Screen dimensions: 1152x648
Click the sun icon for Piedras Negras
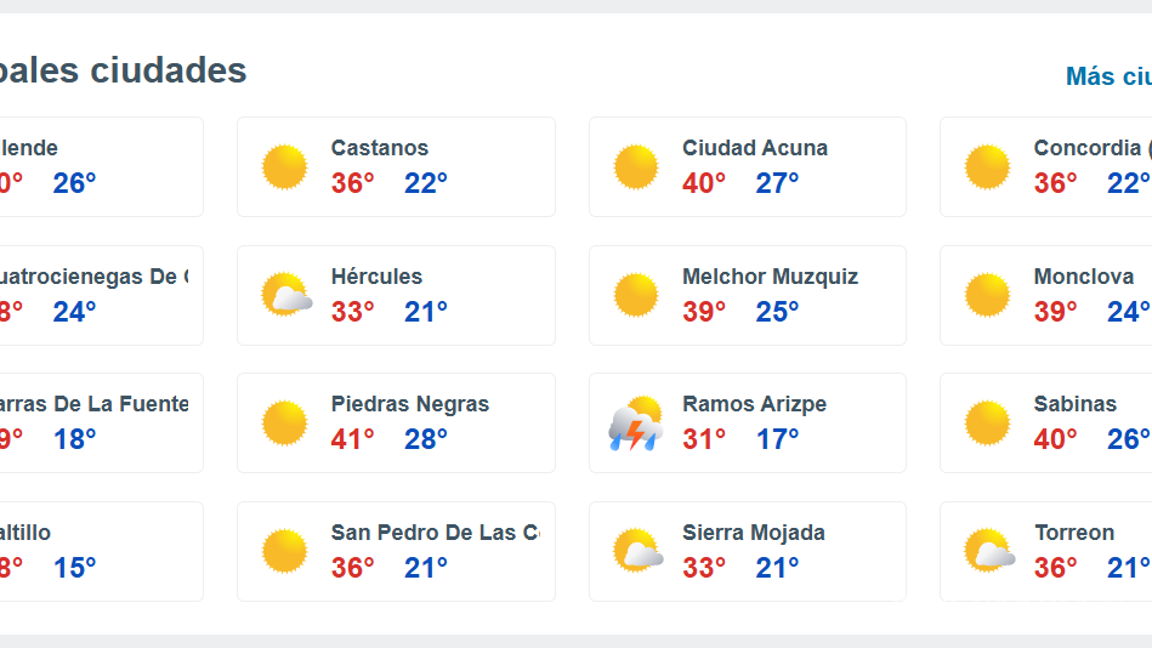[285, 422]
